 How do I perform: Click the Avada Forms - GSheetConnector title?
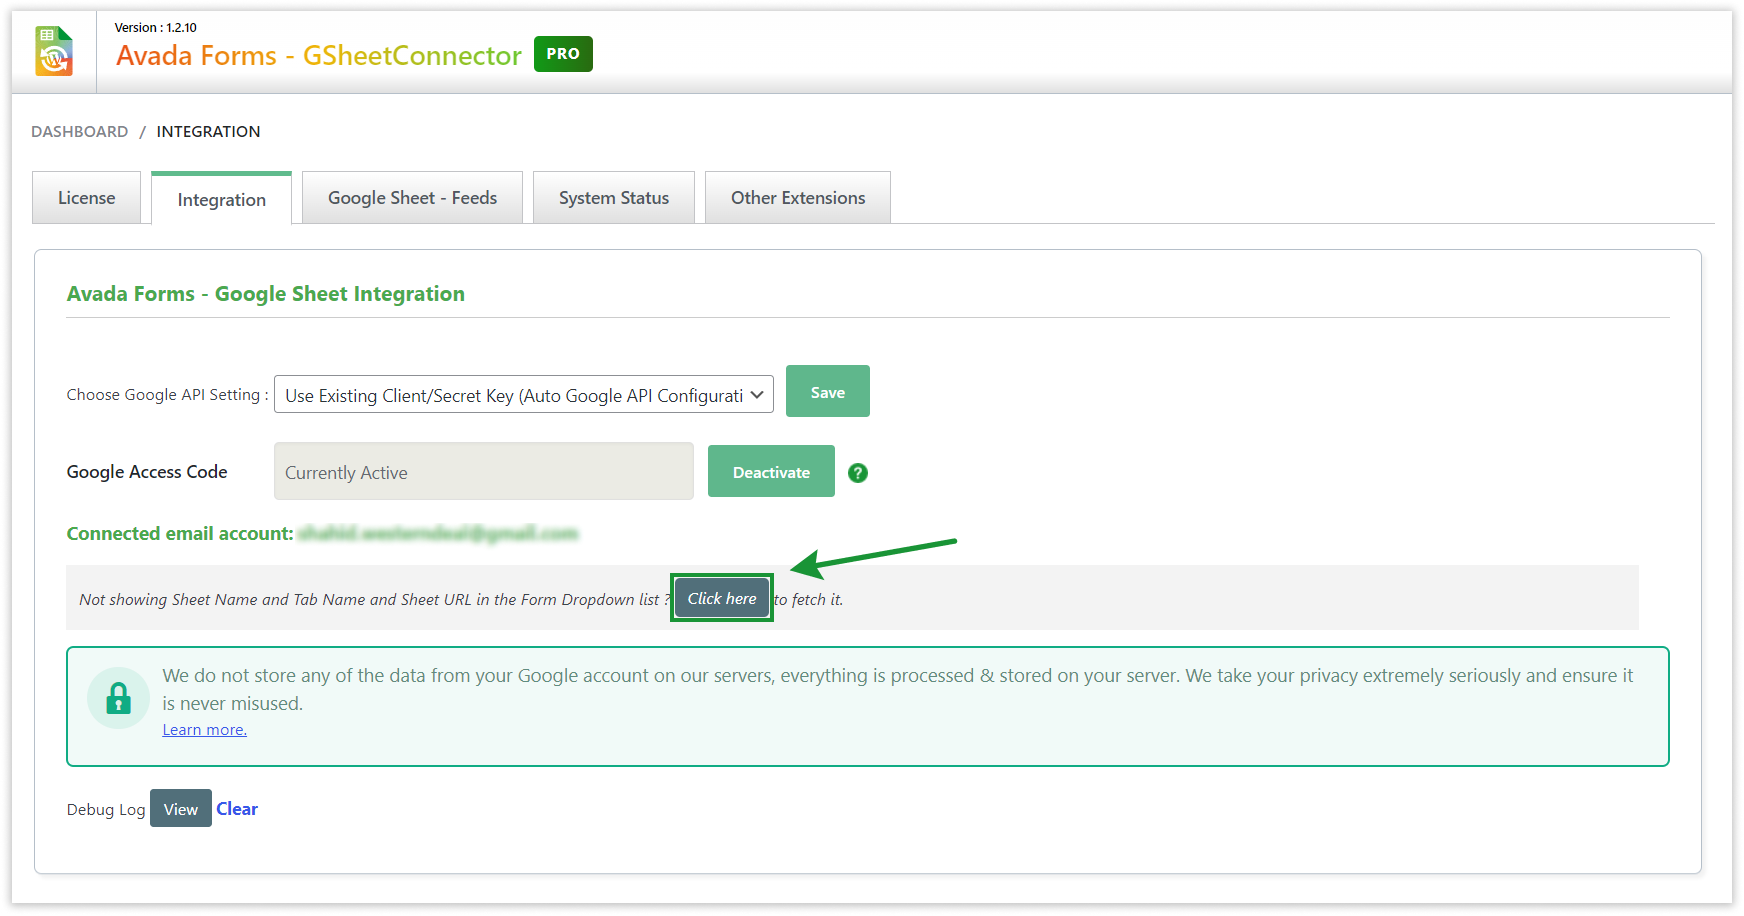[x=318, y=55]
